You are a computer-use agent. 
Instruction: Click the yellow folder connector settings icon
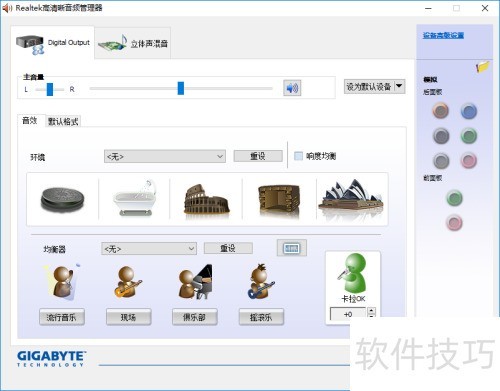pyautogui.click(x=482, y=67)
